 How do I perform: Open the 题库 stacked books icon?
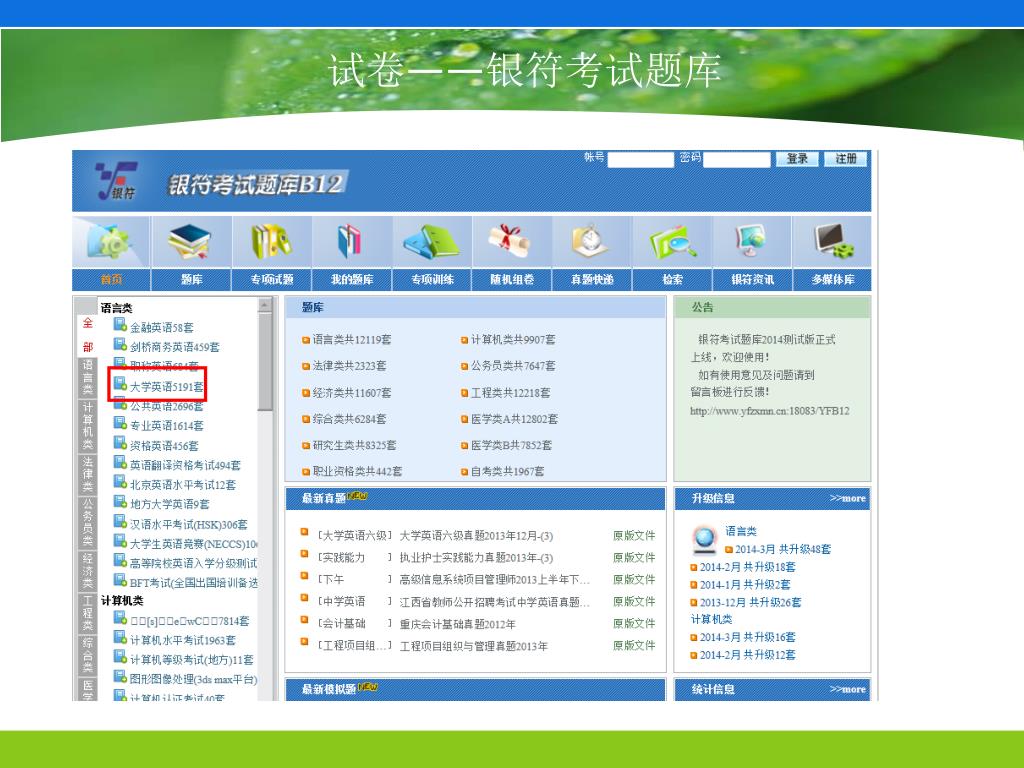(x=190, y=242)
